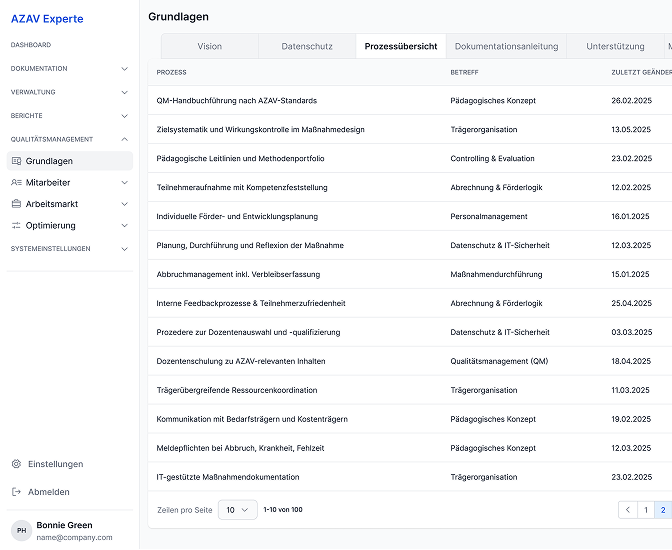Viewport: 672px width, 550px height.
Task: Open row Individuelle Förder- und Entwicklungsplanung
Action: click(410, 216)
